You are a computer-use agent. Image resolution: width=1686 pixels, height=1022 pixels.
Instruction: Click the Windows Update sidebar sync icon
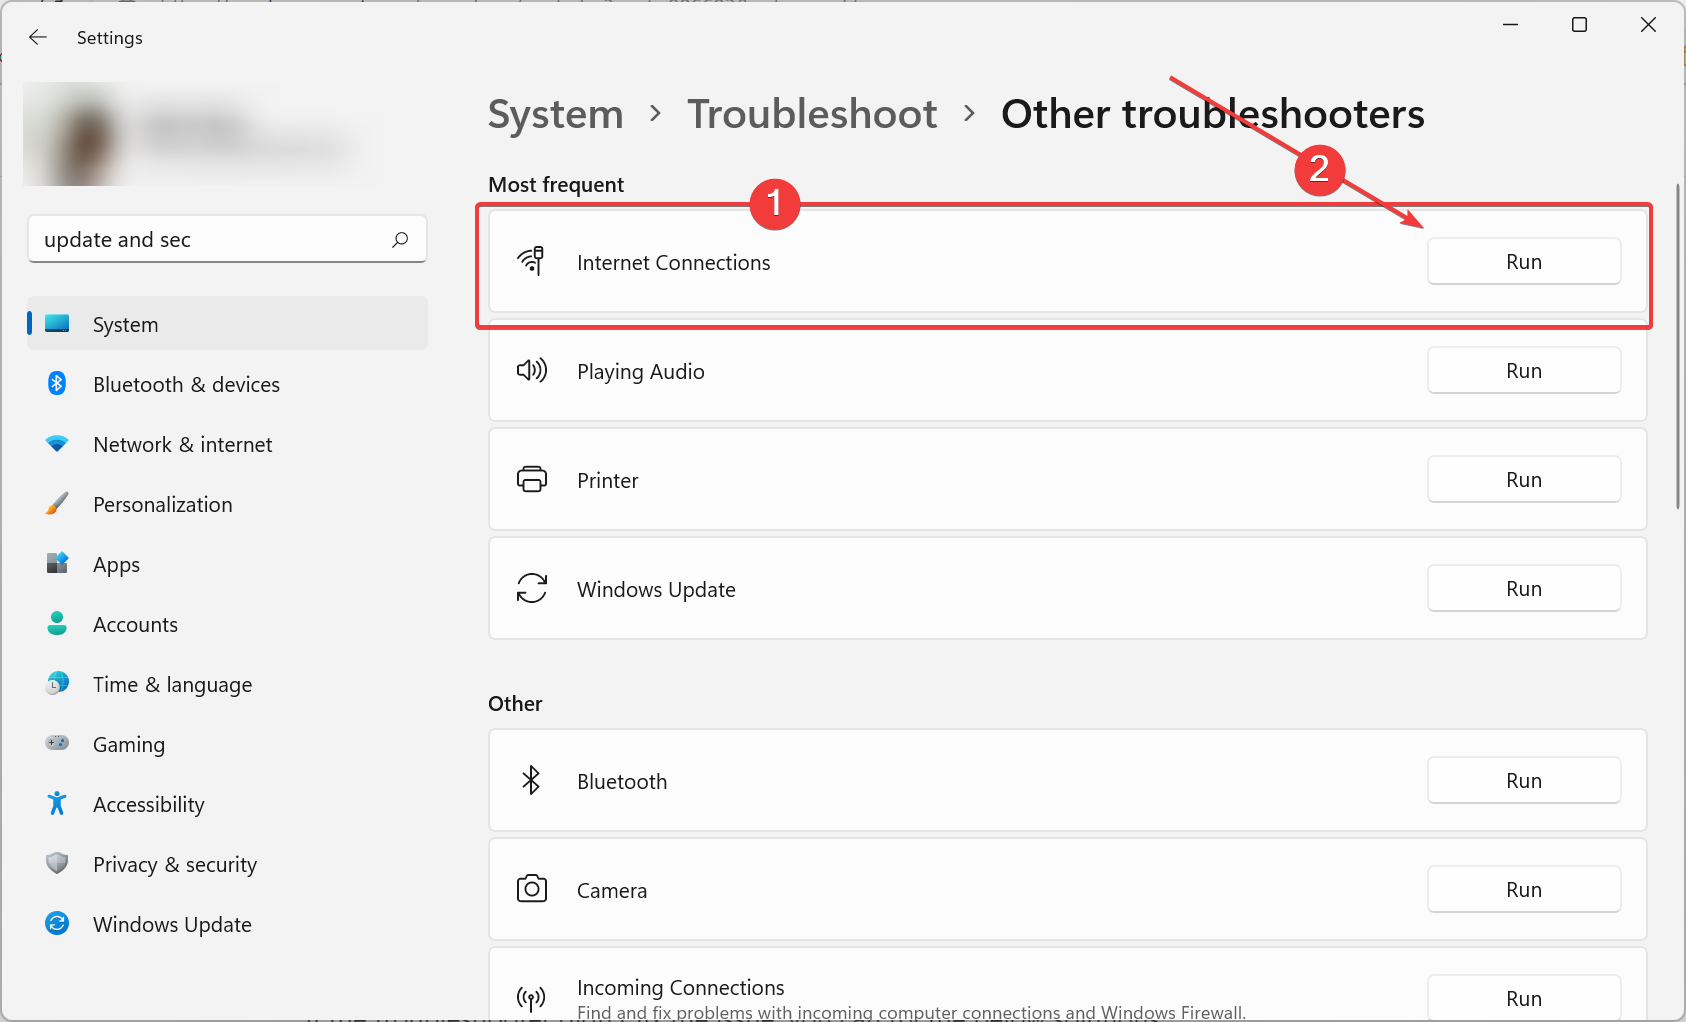pyautogui.click(x=57, y=924)
